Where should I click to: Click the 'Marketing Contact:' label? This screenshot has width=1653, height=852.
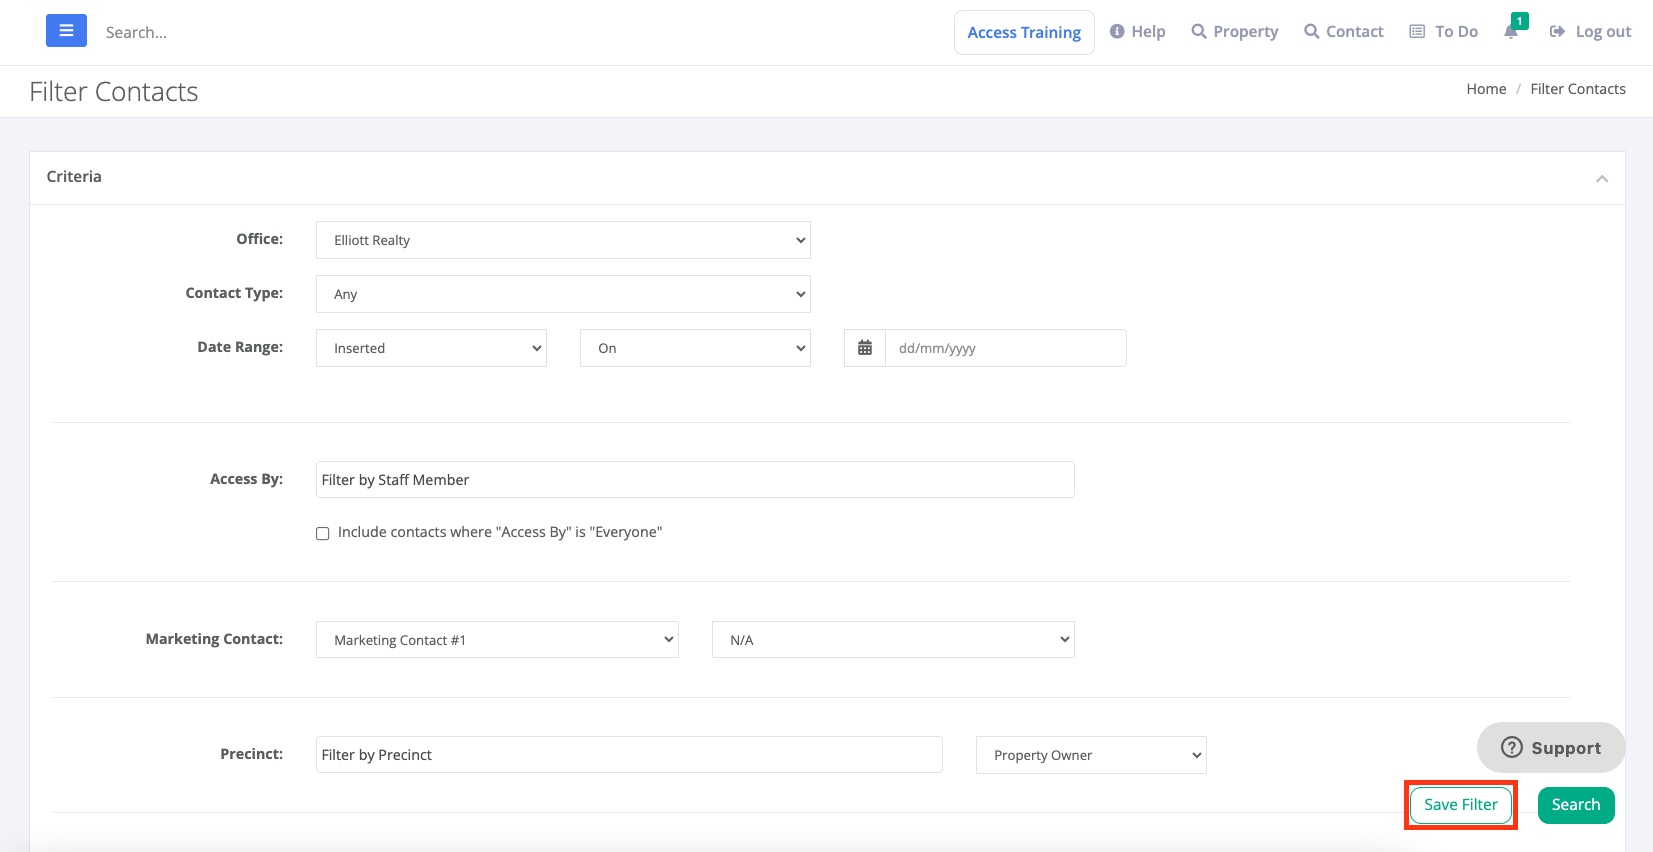pos(214,639)
